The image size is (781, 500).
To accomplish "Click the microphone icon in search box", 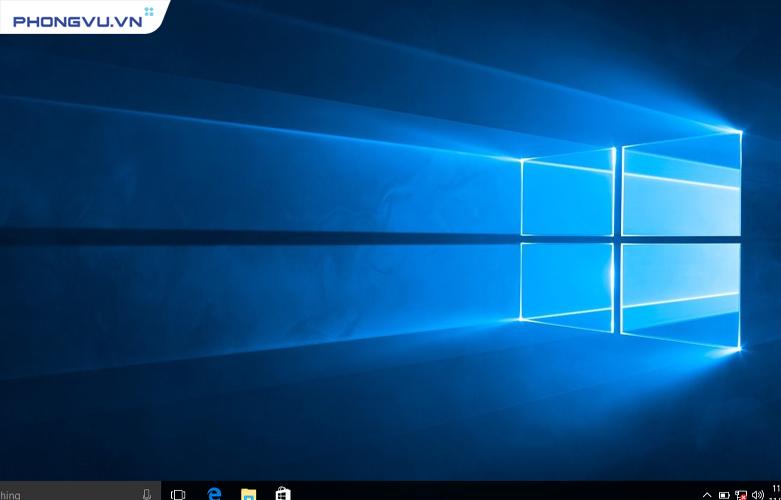I will 146,494.
